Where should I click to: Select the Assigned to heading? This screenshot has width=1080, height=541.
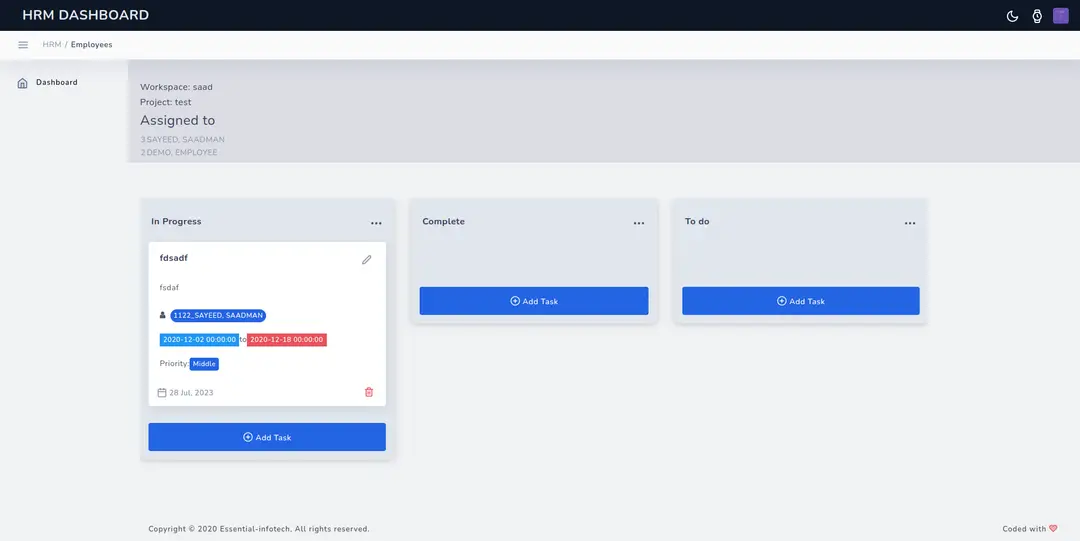click(178, 121)
